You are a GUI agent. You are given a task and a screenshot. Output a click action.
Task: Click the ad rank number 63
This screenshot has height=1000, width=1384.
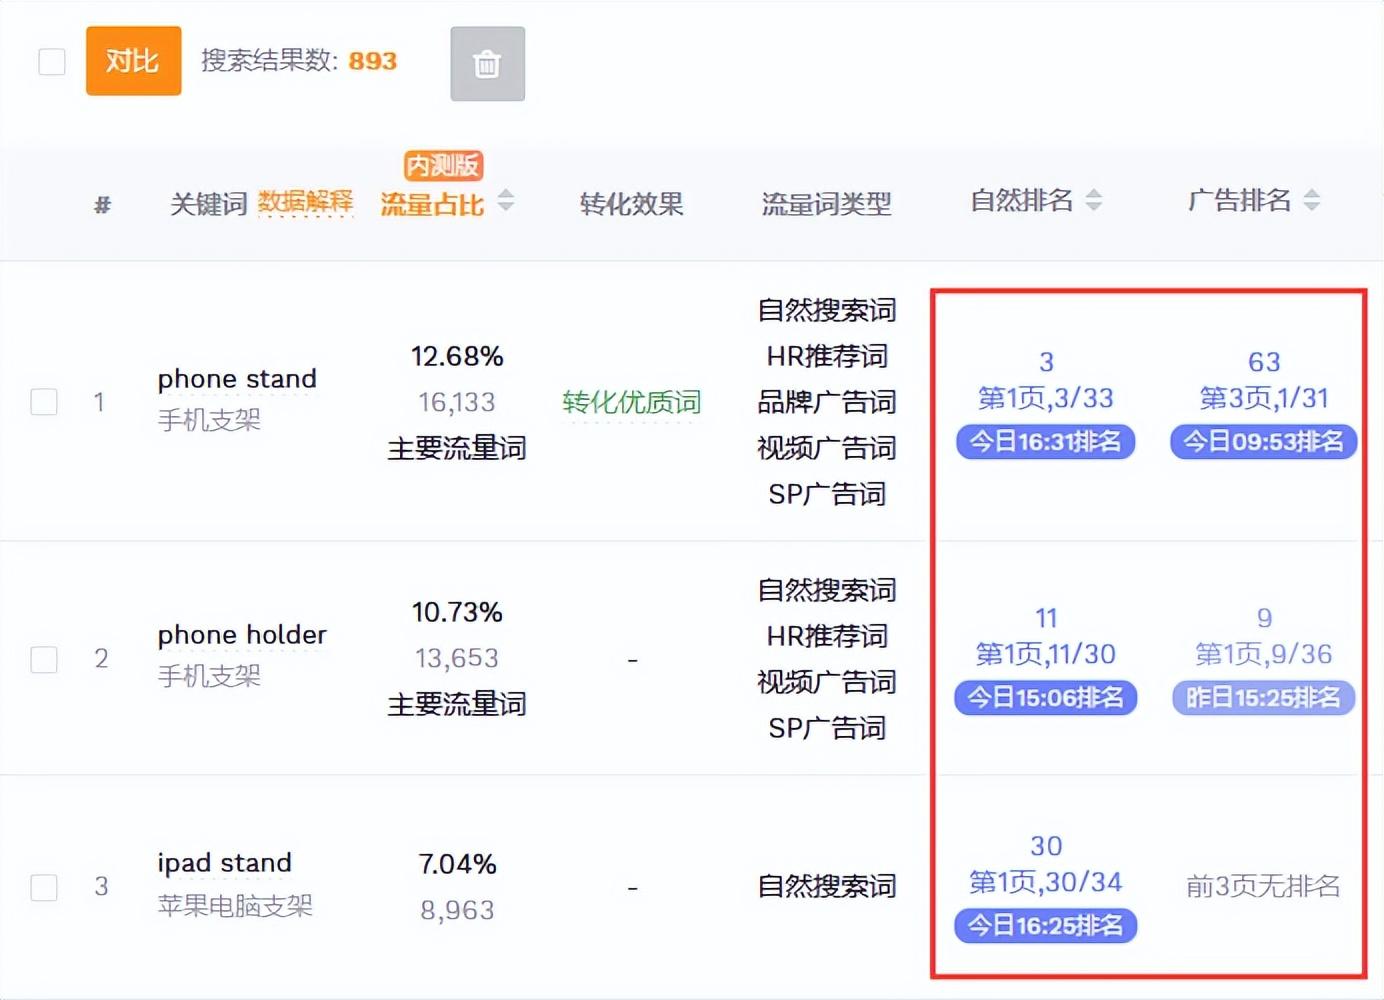[x=1264, y=361]
